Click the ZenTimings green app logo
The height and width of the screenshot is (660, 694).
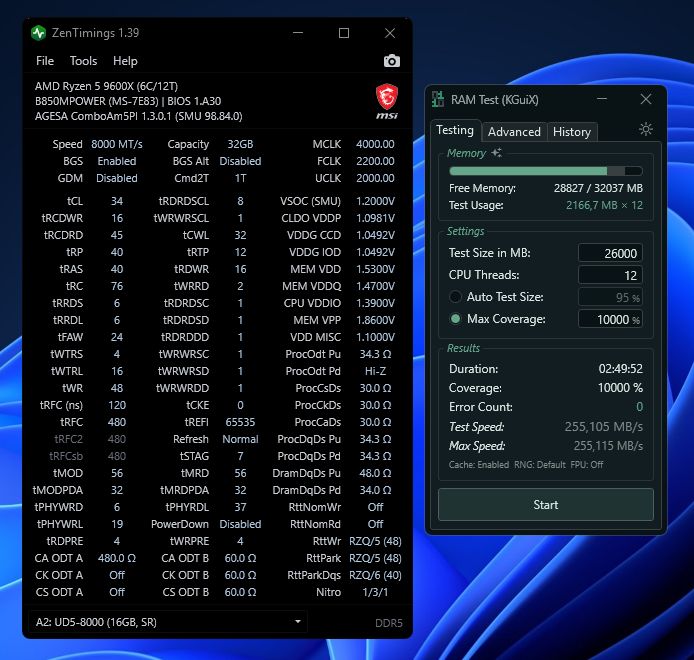[39, 33]
